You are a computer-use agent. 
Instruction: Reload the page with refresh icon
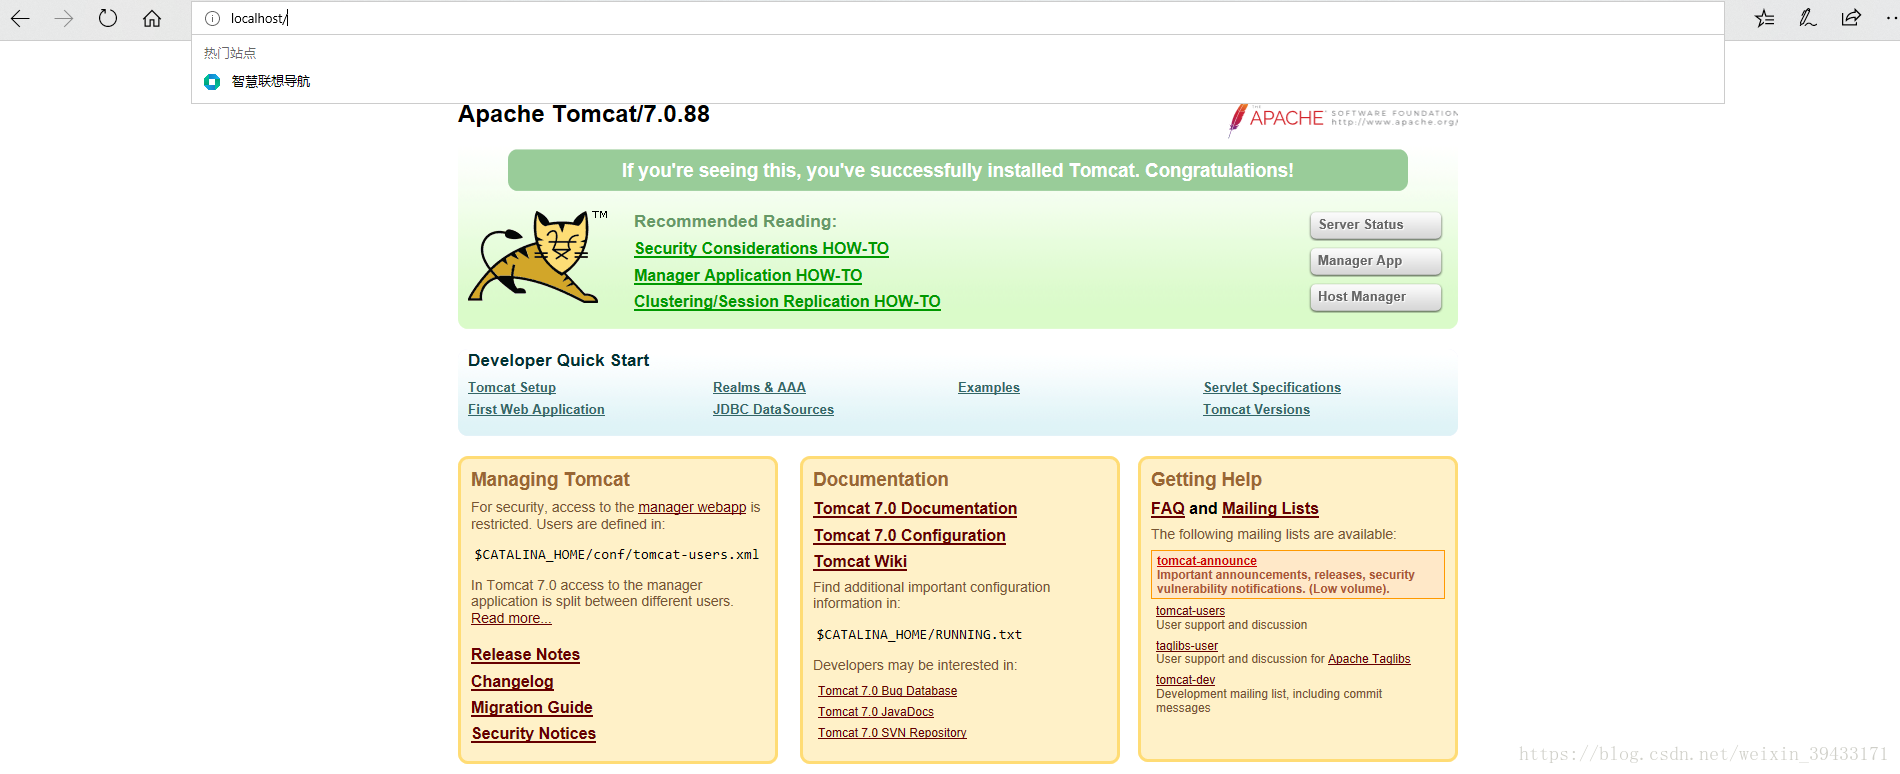click(x=108, y=18)
